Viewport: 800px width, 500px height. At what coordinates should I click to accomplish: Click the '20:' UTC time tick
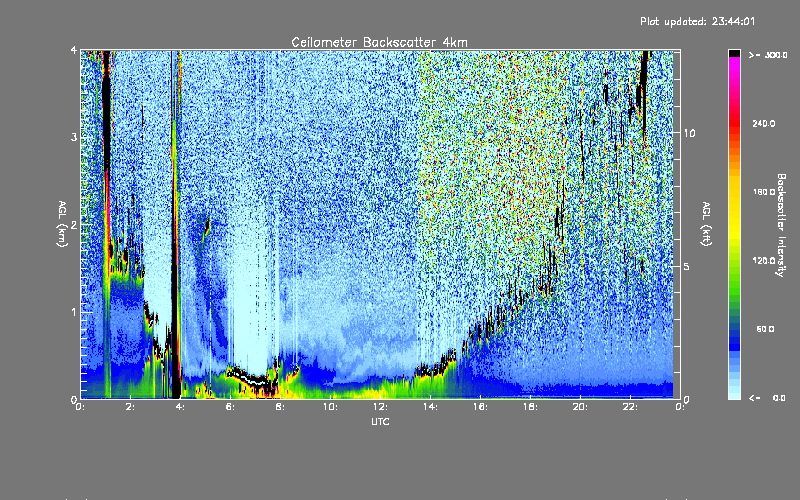tap(581, 407)
